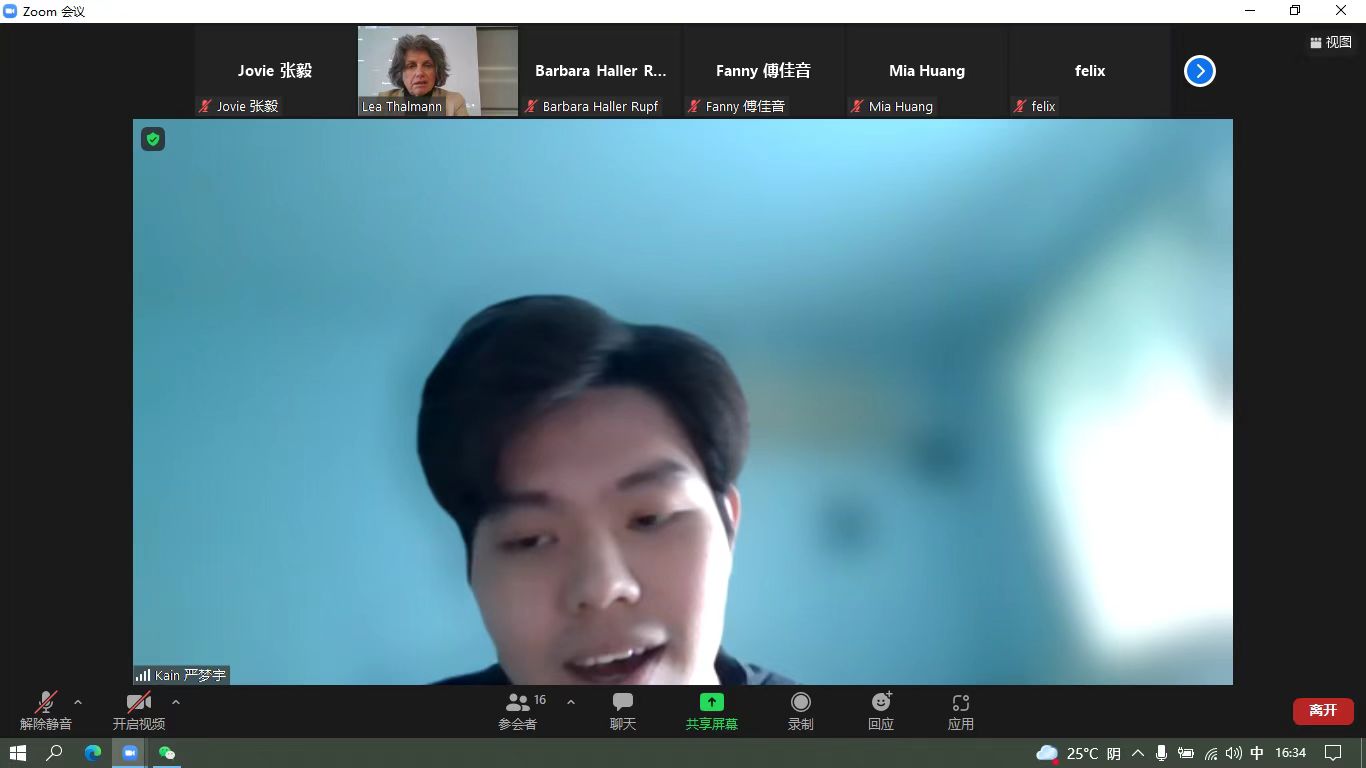Start 共享屏幕 screen sharing
This screenshot has height=768, width=1366.
tap(711, 711)
